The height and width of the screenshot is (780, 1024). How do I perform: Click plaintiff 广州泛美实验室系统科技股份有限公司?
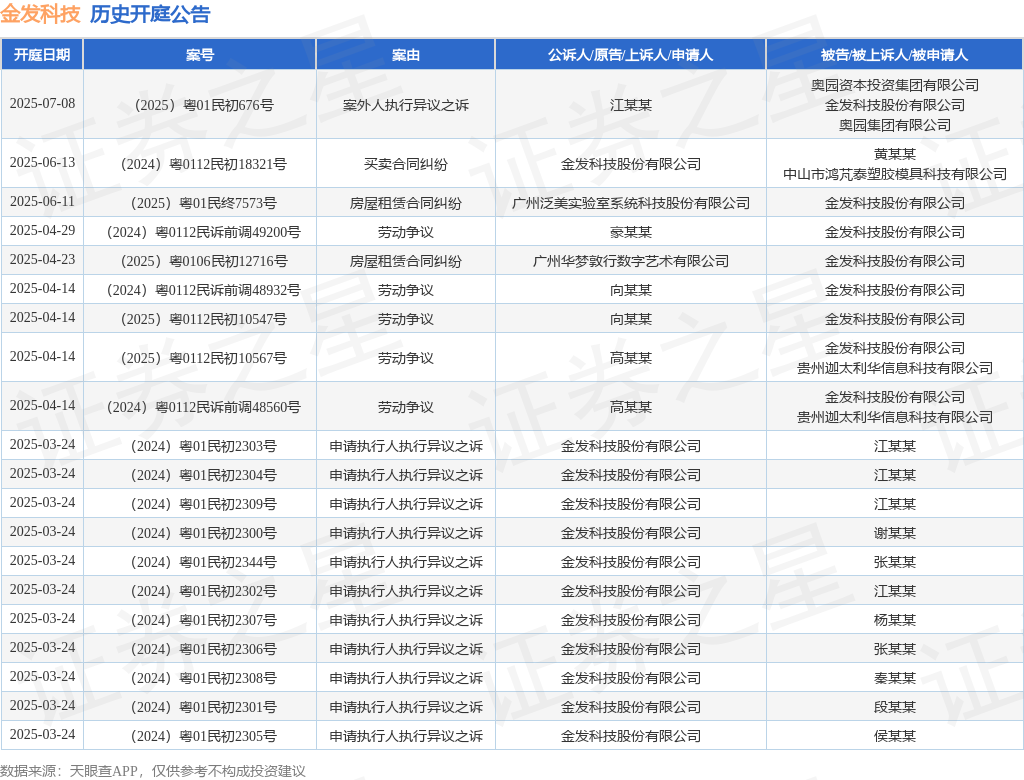(630, 203)
